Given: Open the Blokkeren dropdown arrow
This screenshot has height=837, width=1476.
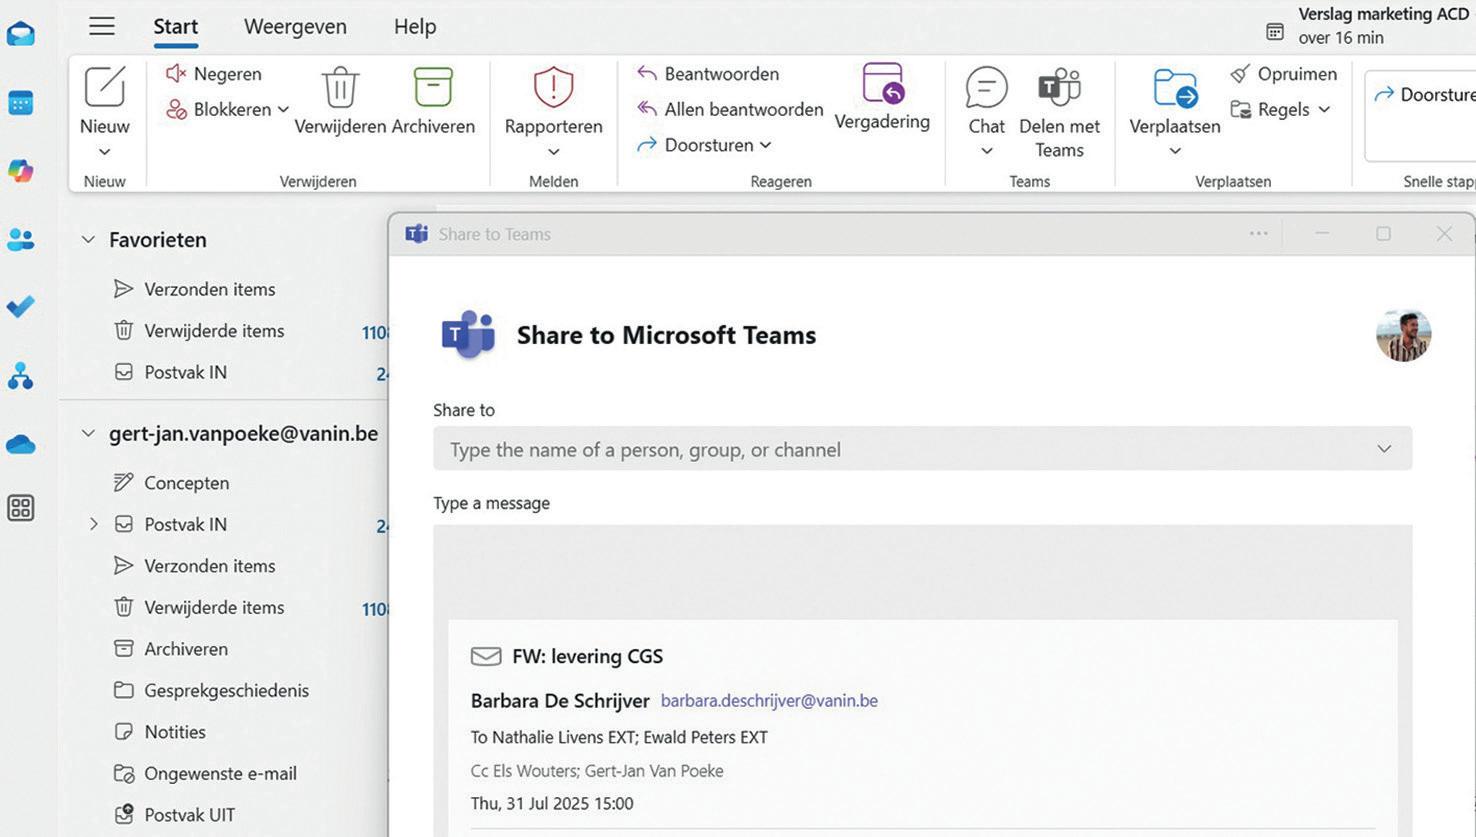Looking at the screenshot, I should pos(283,110).
